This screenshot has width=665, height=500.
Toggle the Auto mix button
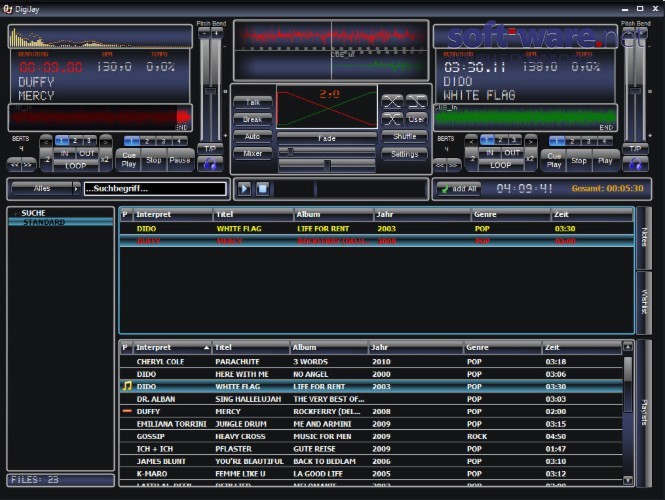pyautogui.click(x=253, y=137)
